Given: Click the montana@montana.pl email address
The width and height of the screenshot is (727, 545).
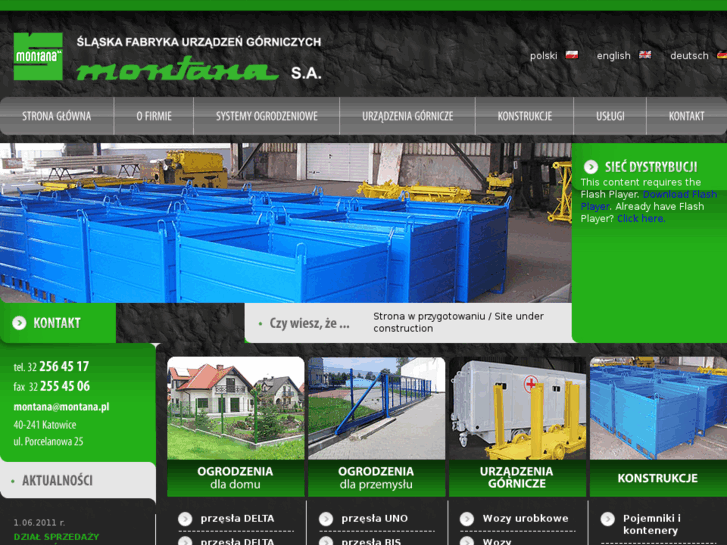Looking at the screenshot, I should pos(61,407).
